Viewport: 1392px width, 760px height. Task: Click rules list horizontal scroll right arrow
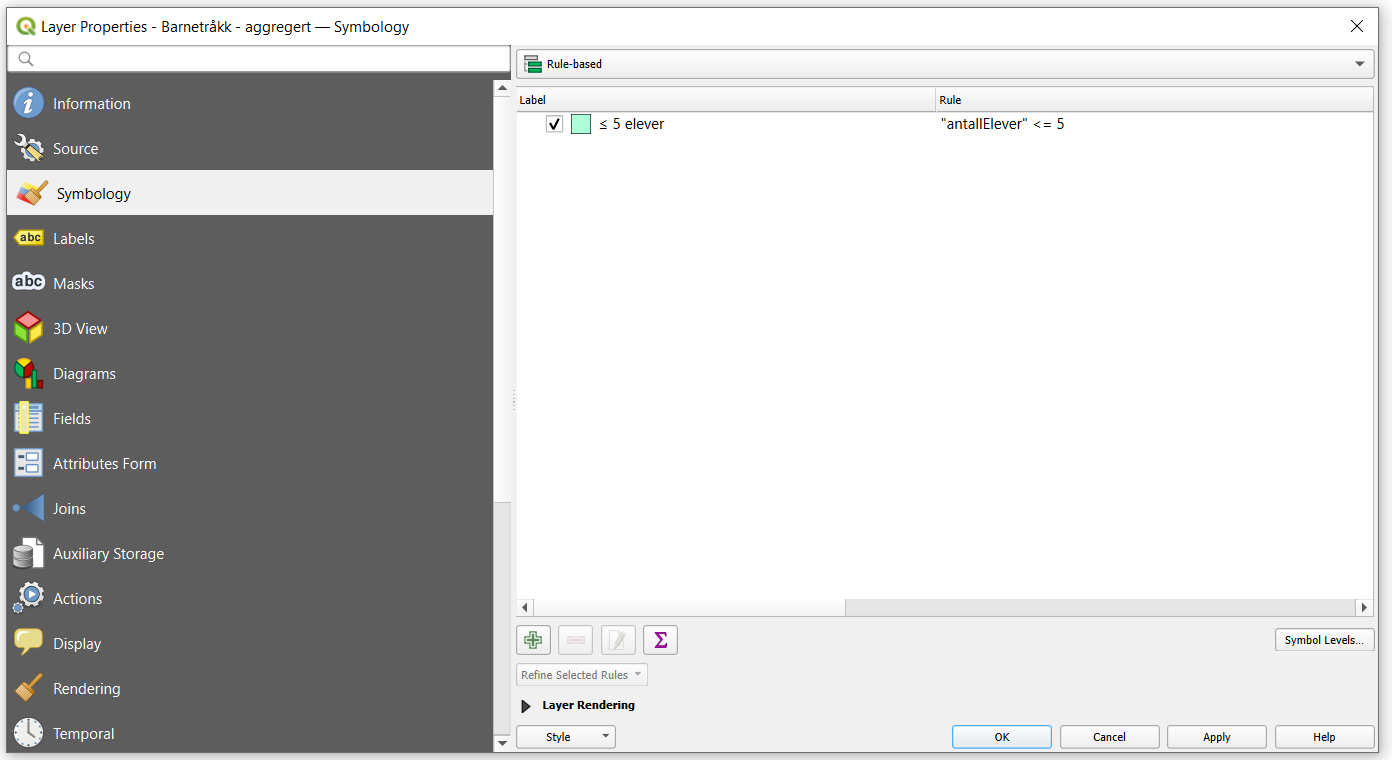pyautogui.click(x=1364, y=607)
